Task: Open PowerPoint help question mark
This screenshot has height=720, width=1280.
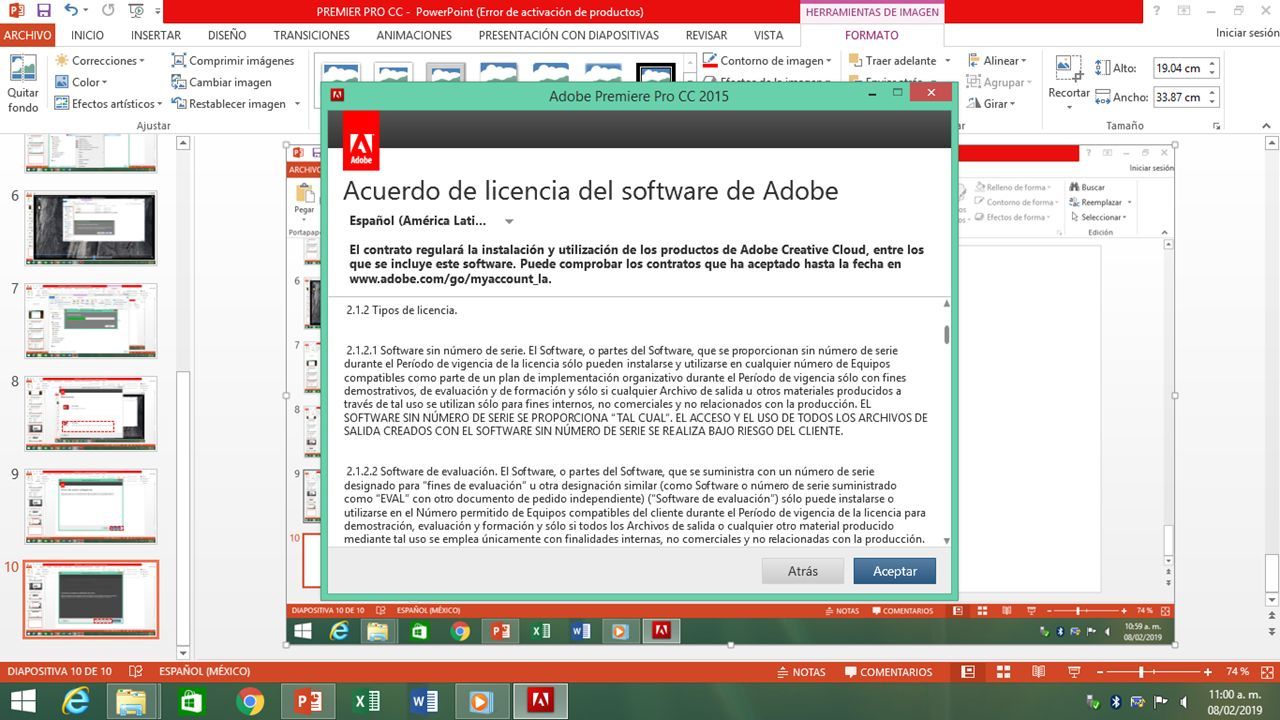Action: pos(1157,11)
